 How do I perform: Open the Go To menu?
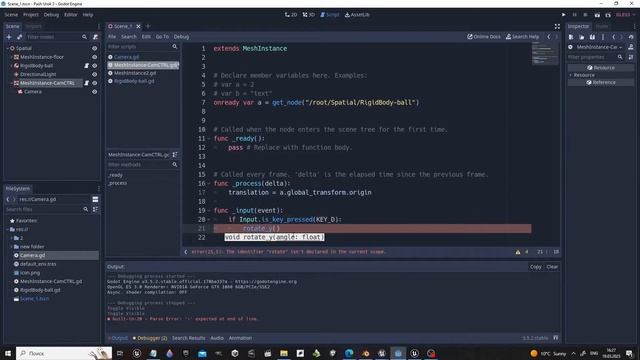pyautogui.click(x=162, y=37)
